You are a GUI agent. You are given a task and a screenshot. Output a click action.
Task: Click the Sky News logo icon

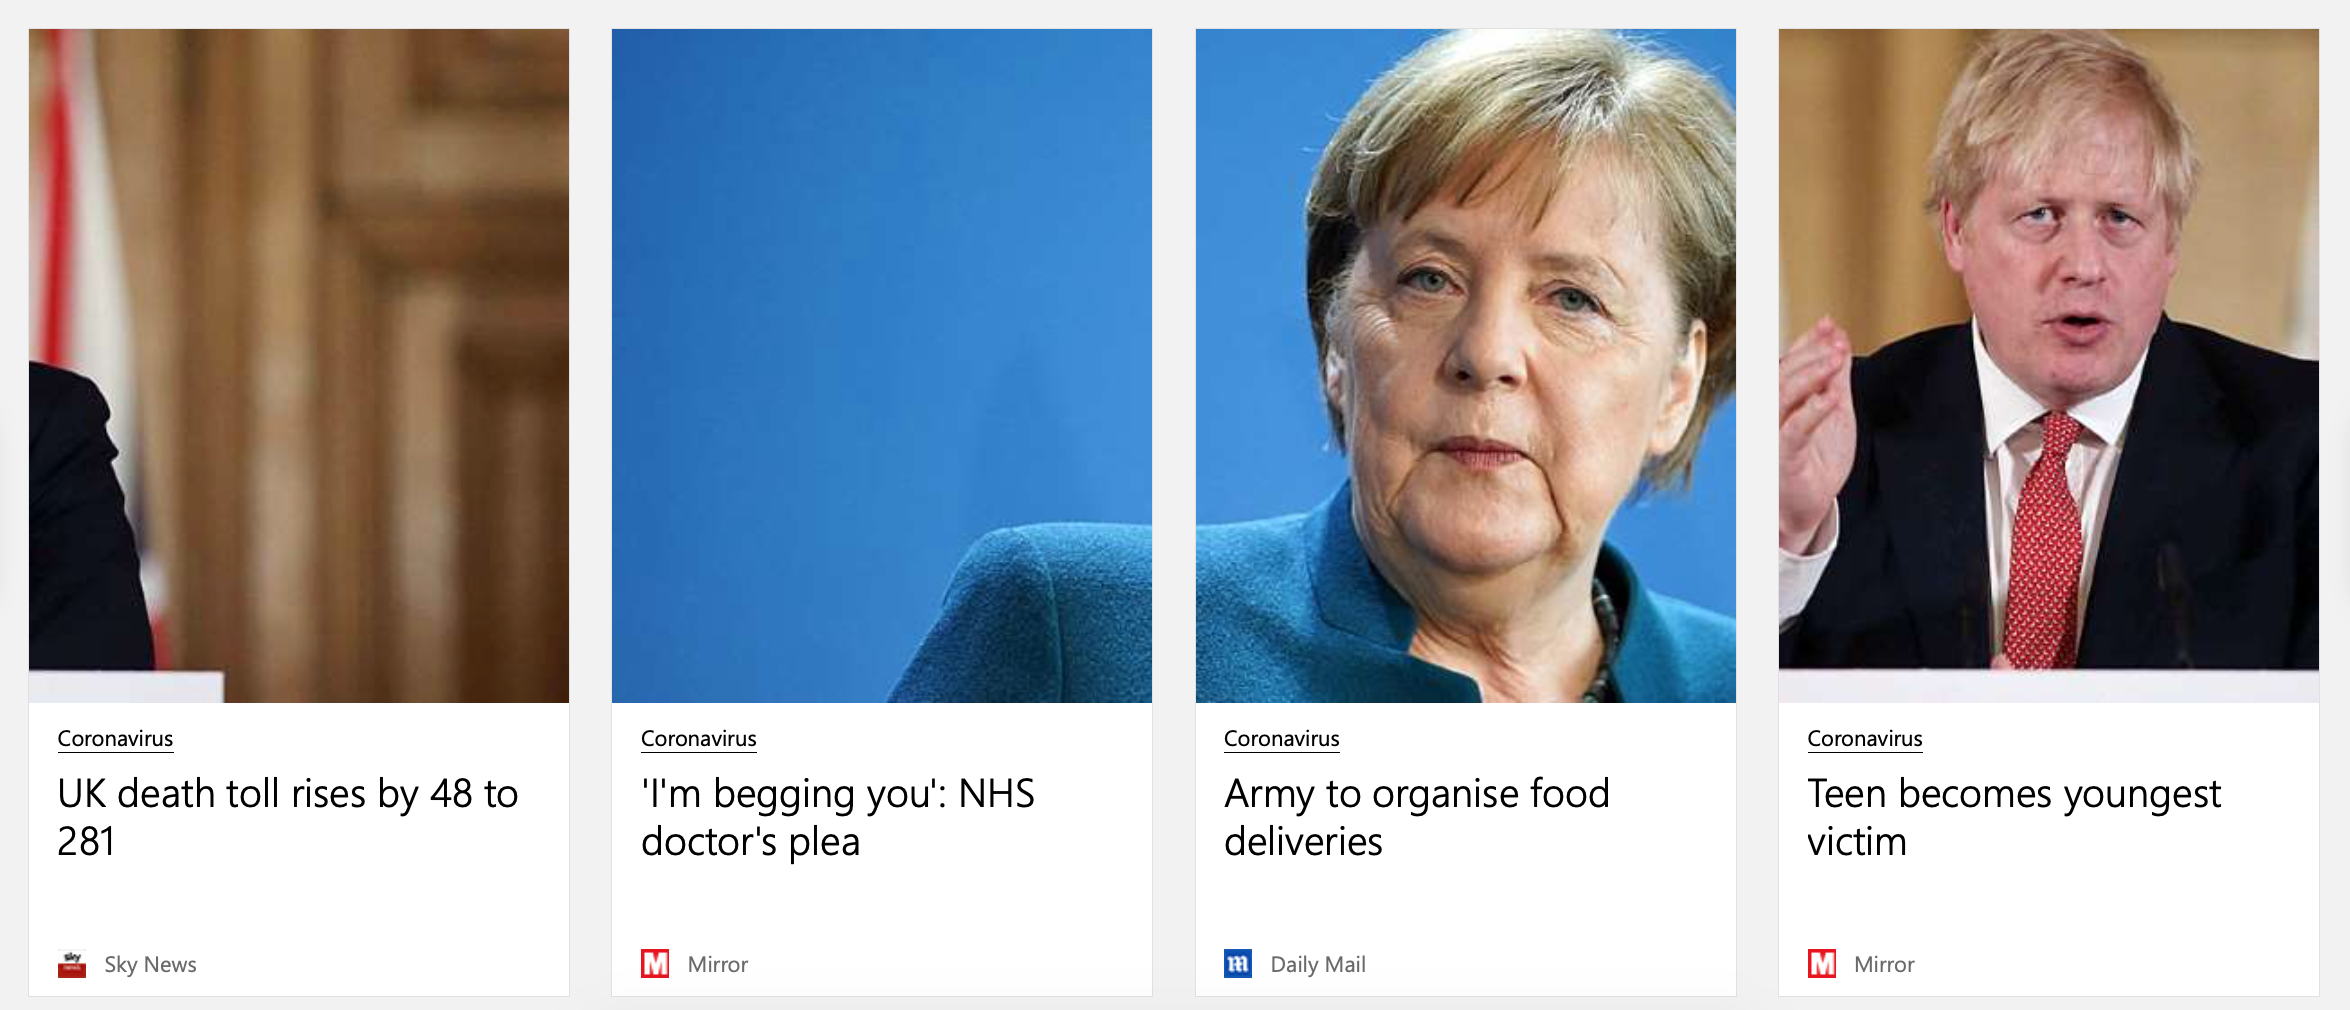pos(72,964)
